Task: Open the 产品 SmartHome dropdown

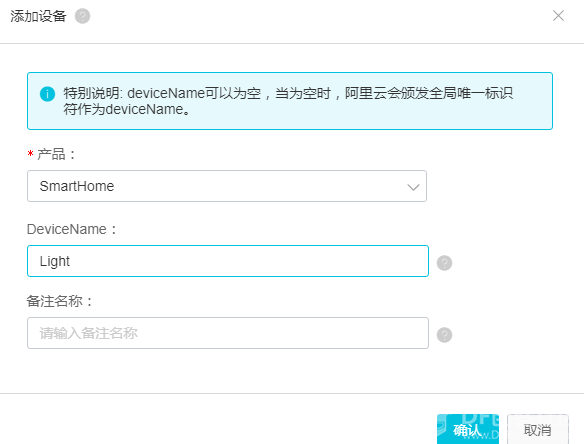Action: click(x=227, y=186)
